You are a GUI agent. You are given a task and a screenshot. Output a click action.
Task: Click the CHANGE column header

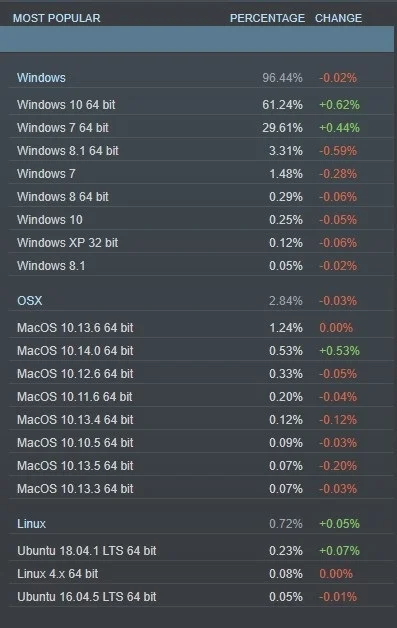(339, 18)
